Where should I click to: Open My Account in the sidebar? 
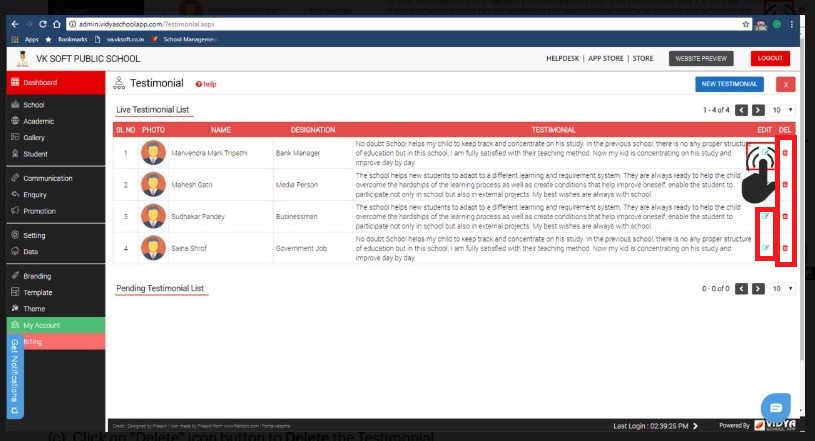tap(56, 325)
